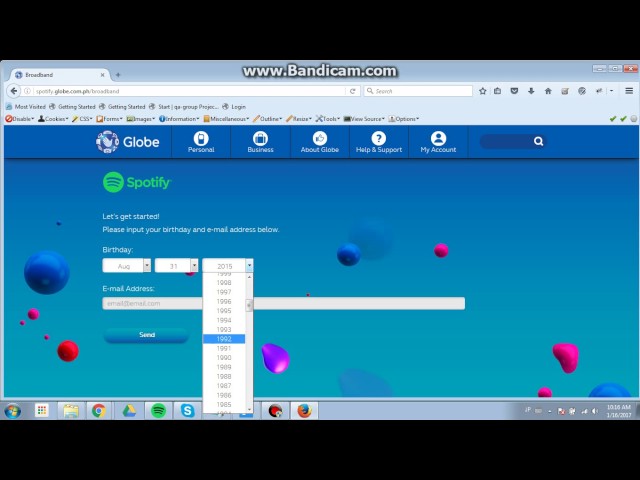This screenshot has height=480, width=640.
Task: Select year 1990 in the list
Action: (224, 358)
